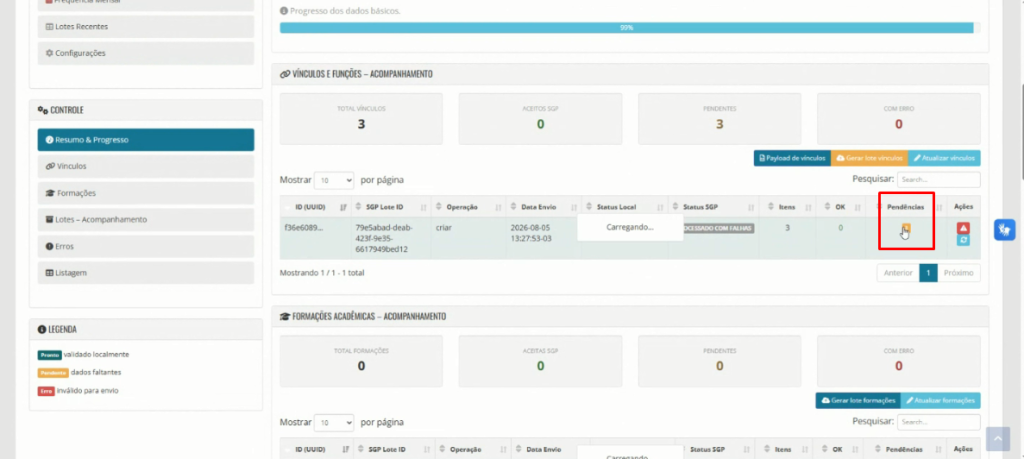Click Próximo pagination button
1024x459 pixels.
[x=959, y=273]
